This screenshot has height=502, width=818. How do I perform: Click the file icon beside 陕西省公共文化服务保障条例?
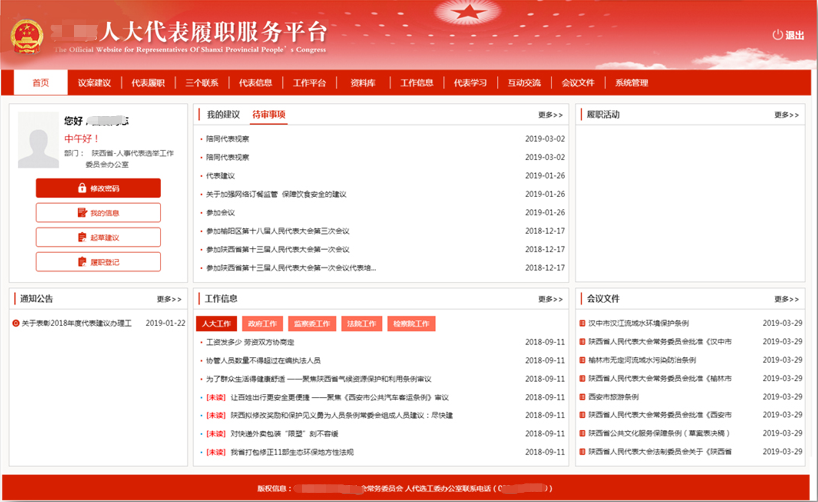[x=583, y=433]
